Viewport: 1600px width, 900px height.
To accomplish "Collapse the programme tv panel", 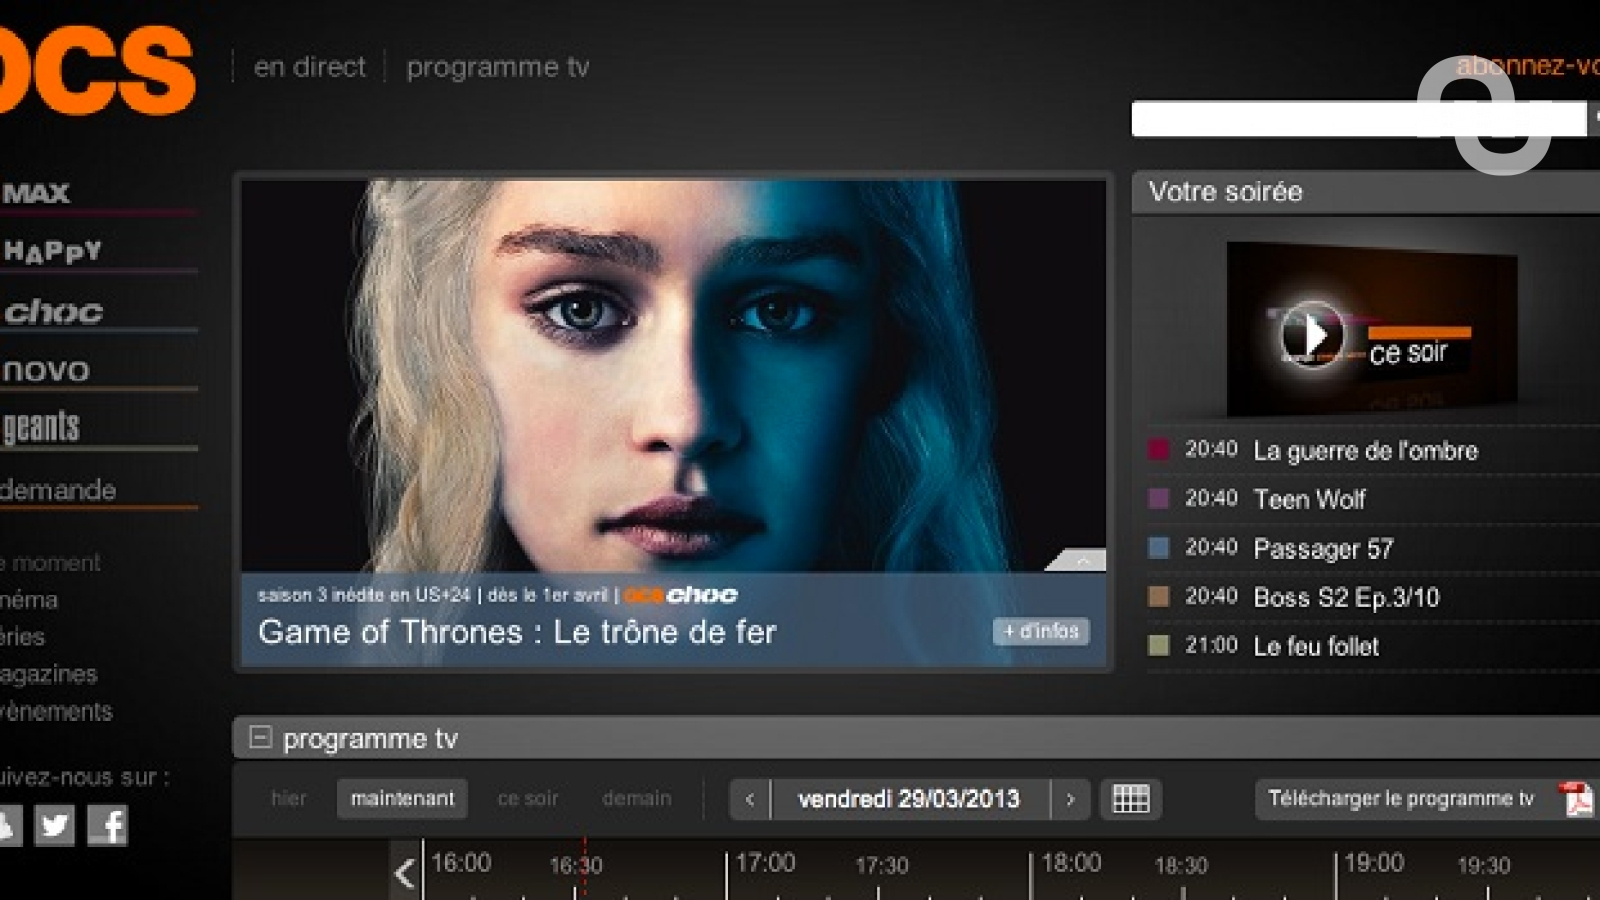I will 260,738.
